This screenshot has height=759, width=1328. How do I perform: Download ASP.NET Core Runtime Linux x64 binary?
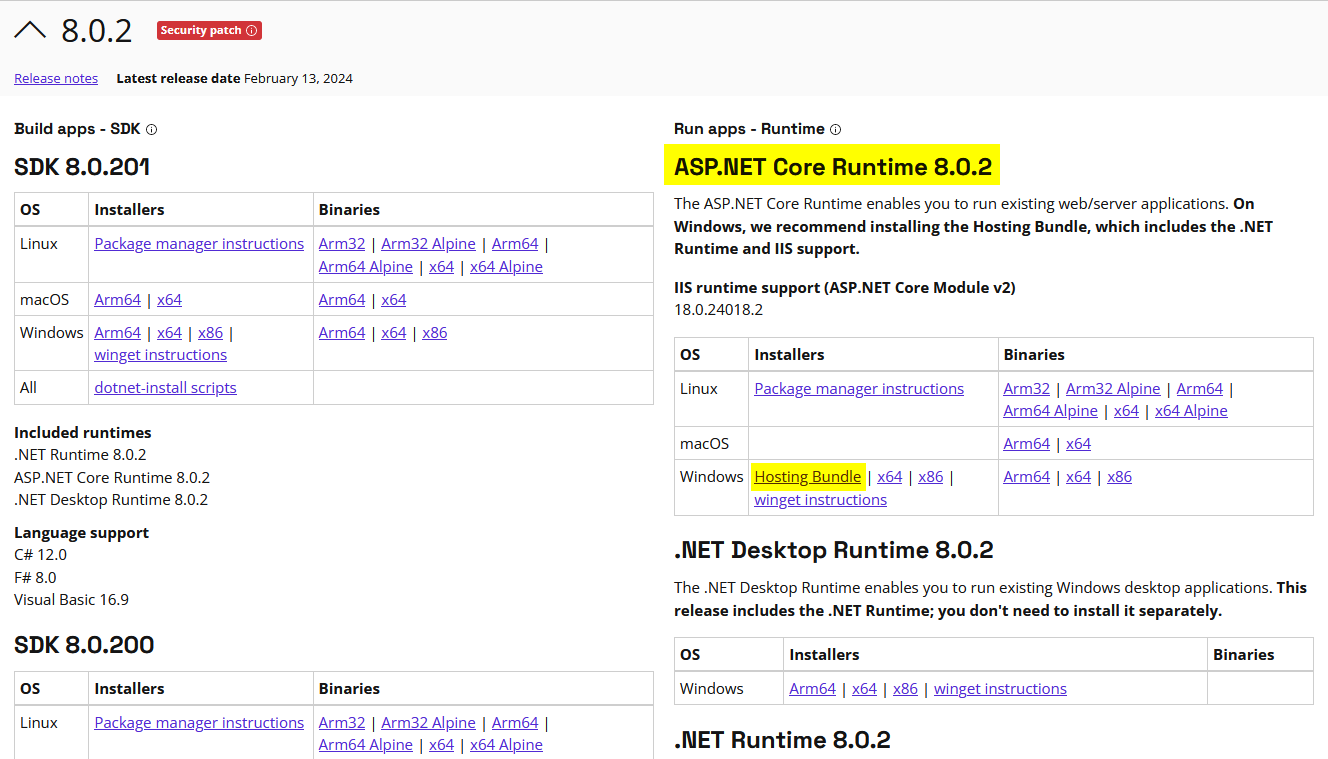(1126, 411)
